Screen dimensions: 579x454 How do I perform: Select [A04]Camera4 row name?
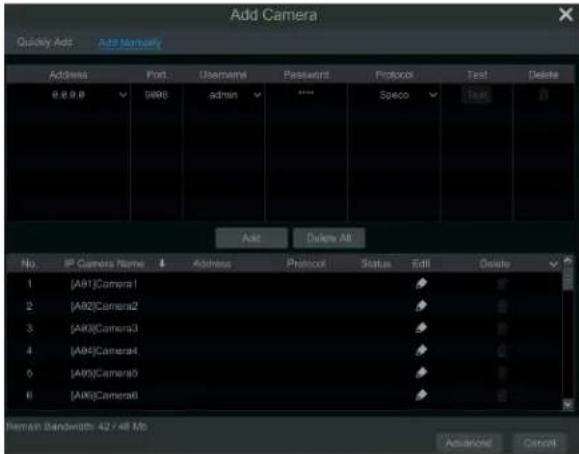point(104,351)
